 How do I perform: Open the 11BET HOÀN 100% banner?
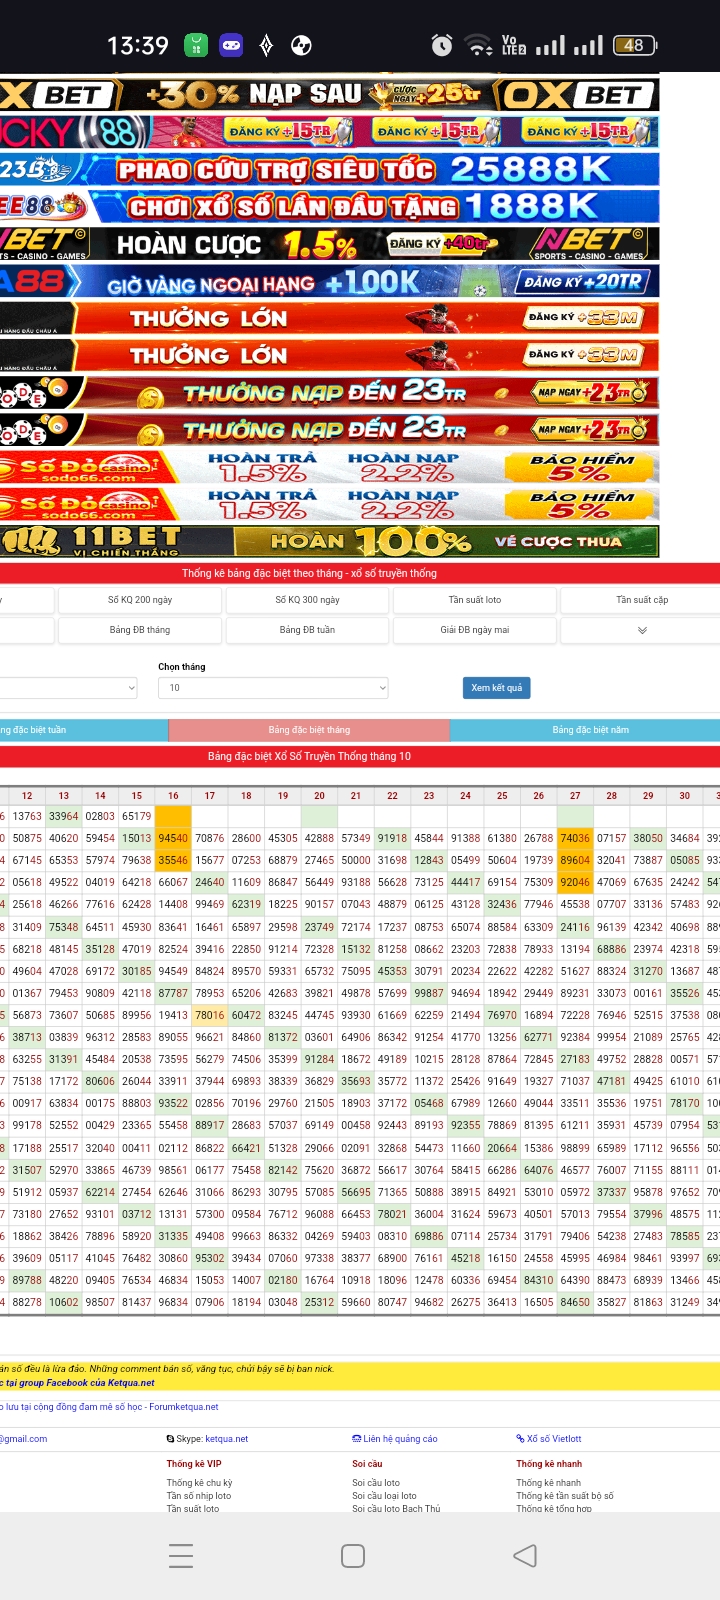[x=329, y=541]
